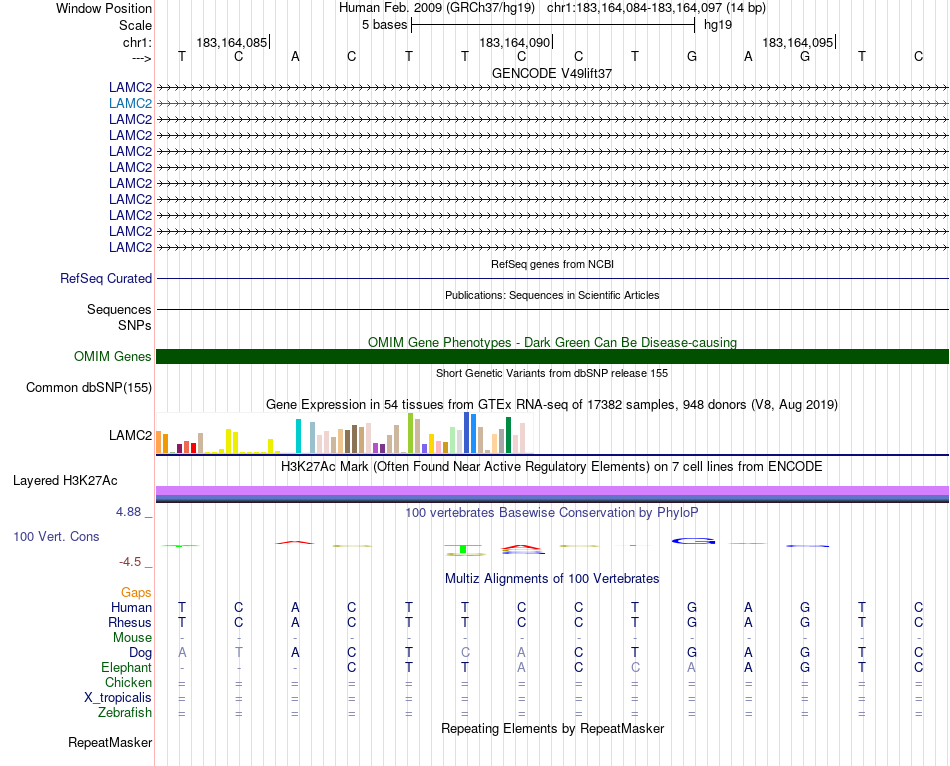950x766 pixels.
Task: Click the X_tropicalis species label
Action: [x=118, y=698]
